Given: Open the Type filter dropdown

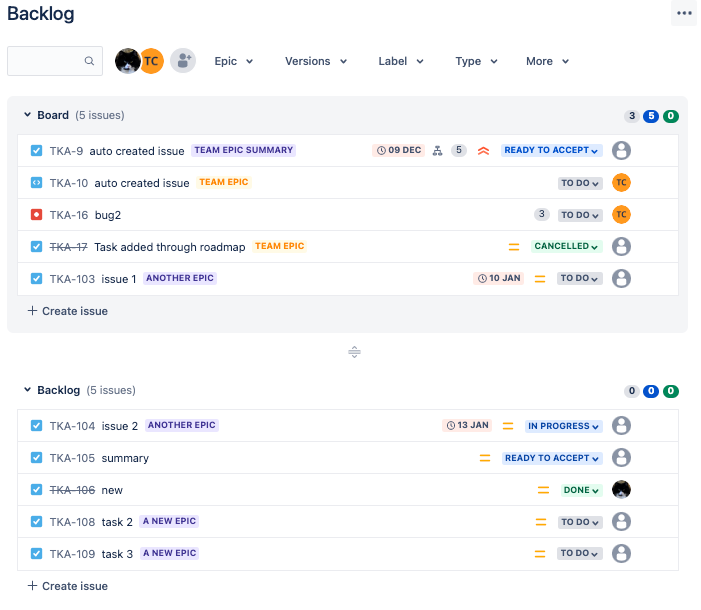Looking at the screenshot, I should coord(476,61).
